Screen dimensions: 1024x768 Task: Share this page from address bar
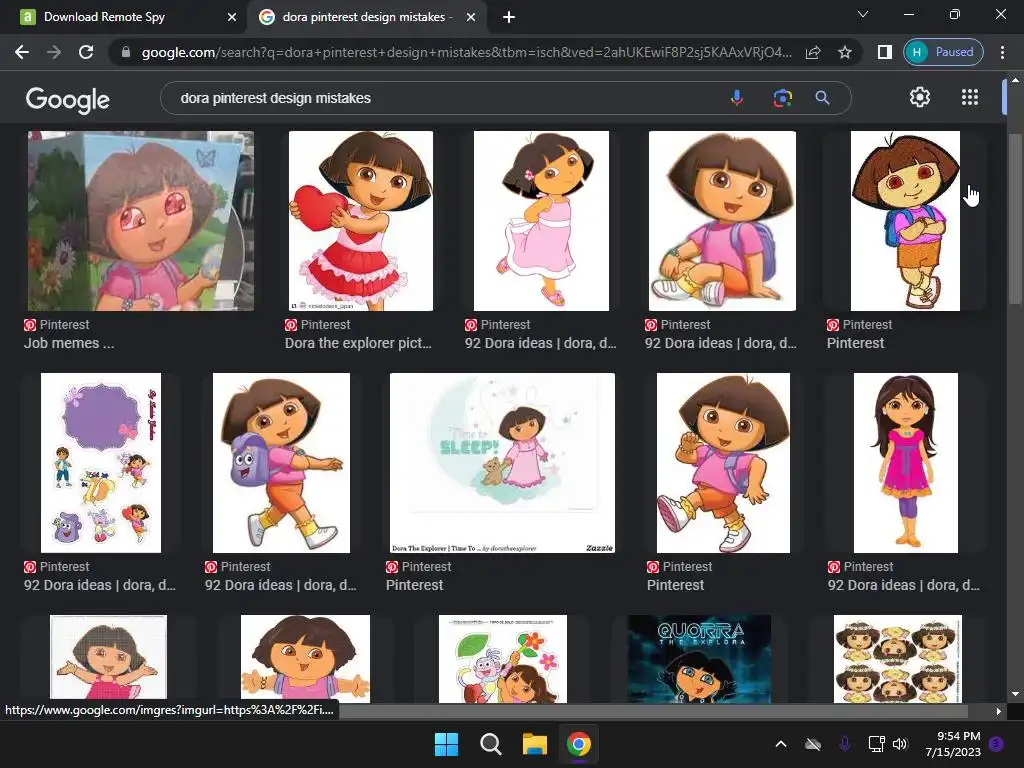pos(813,52)
